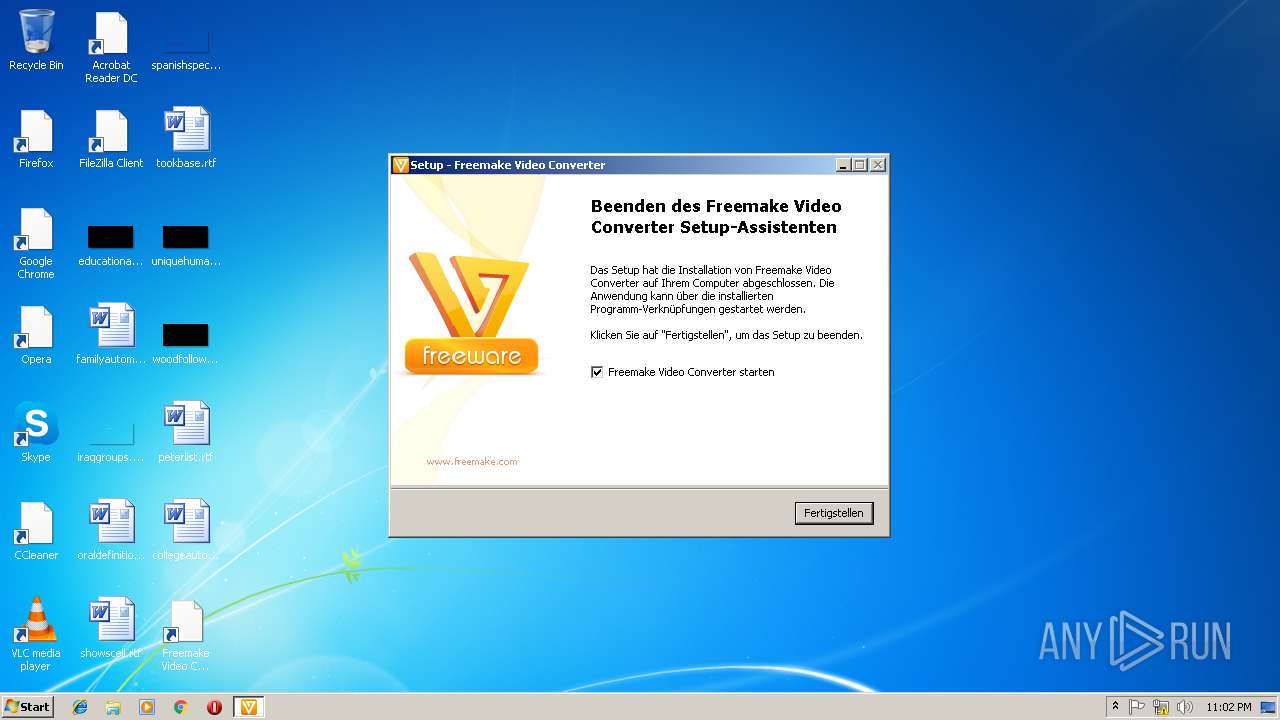Select the Skype shortcut
The width and height of the screenshot is (1280, 720).
coord(36,432)
